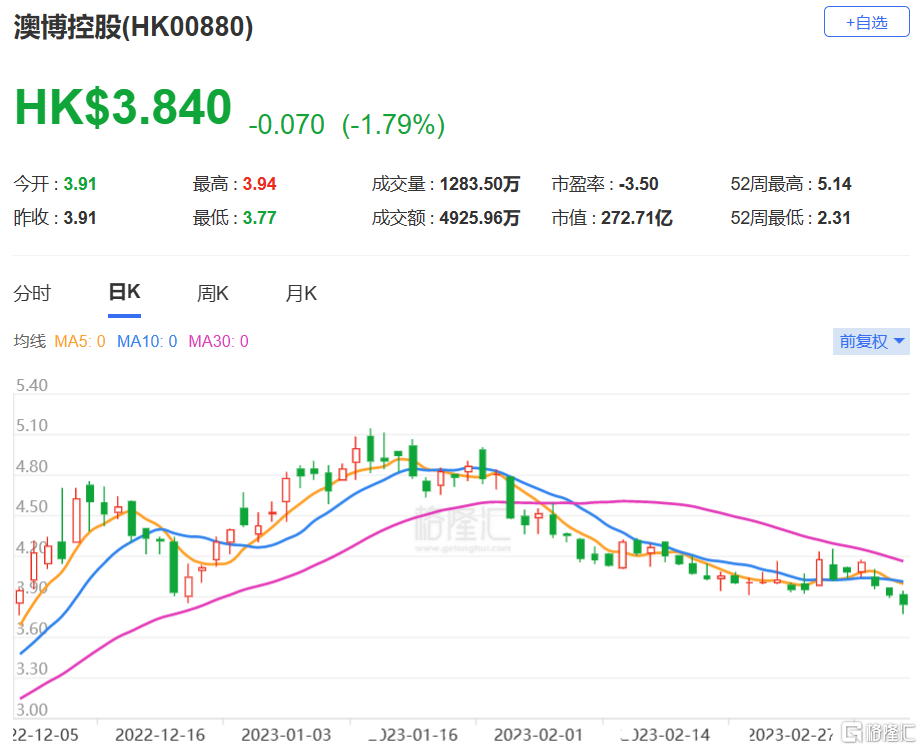Click the current price HK$3.840

[x=123, y=107]
